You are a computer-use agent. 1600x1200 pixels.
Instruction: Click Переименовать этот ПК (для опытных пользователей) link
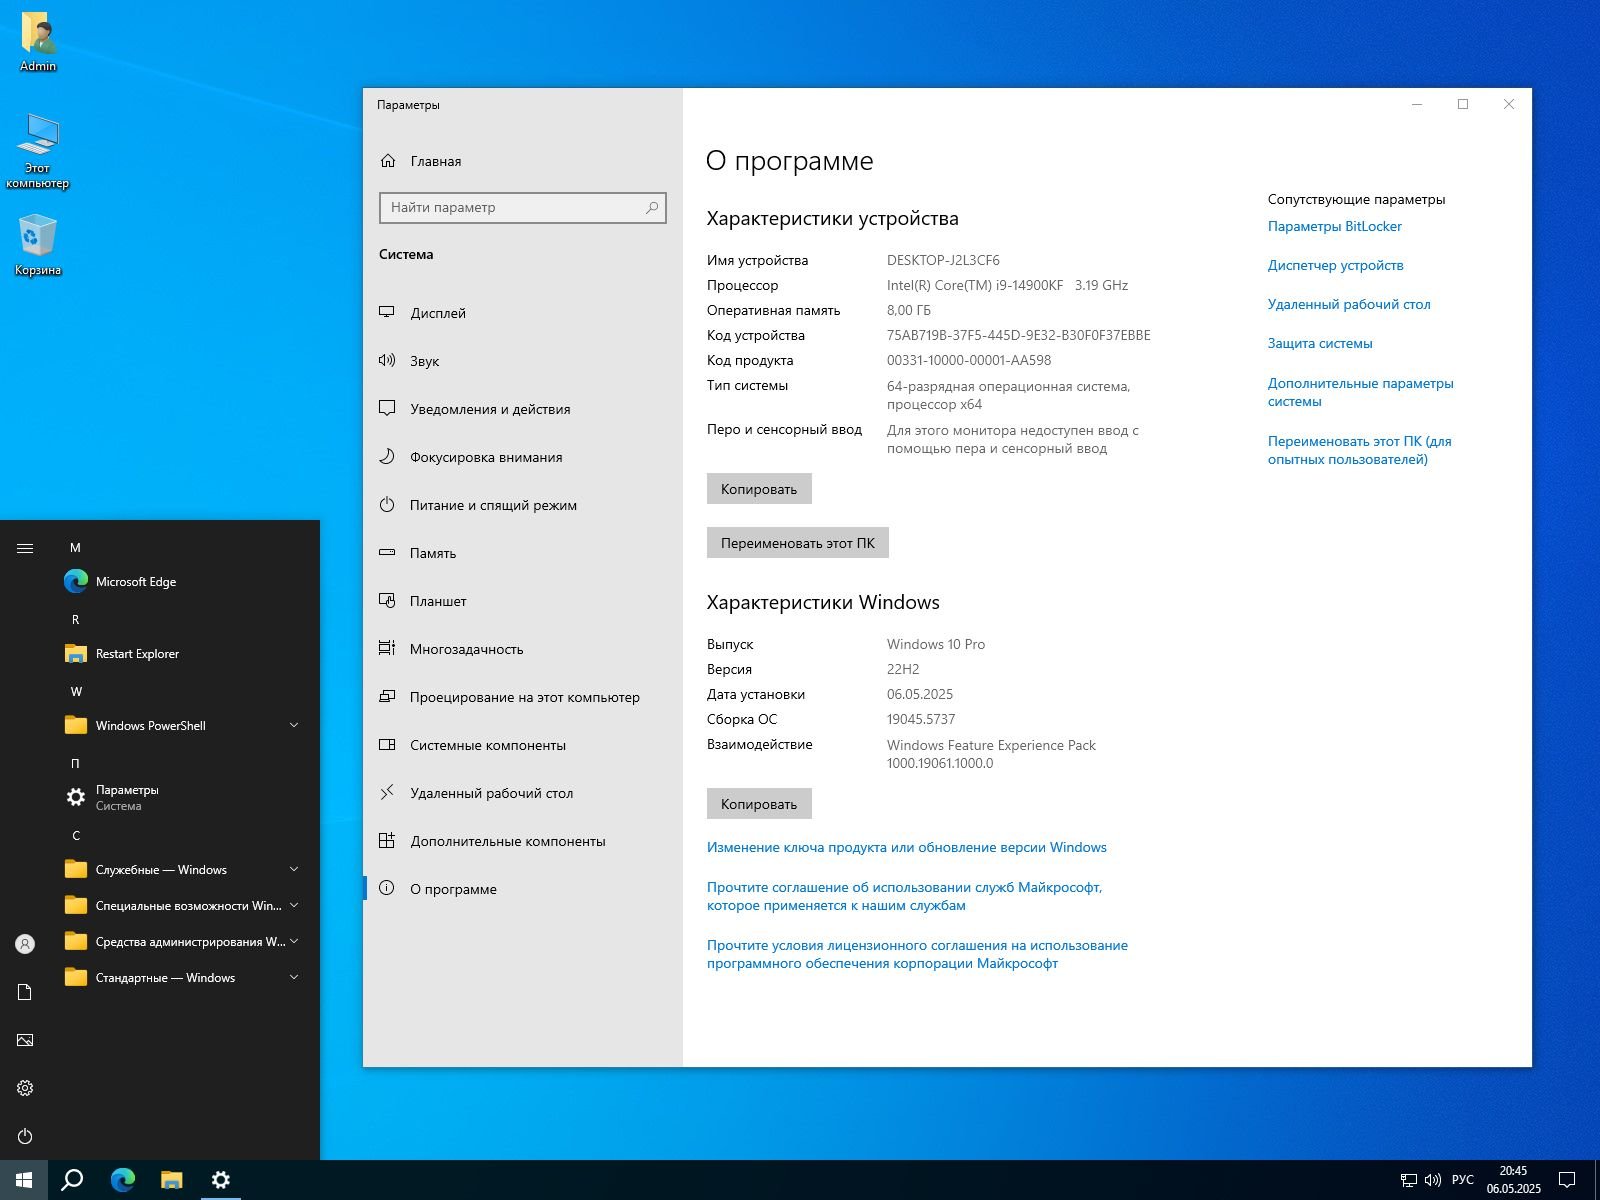point(1359,450)
